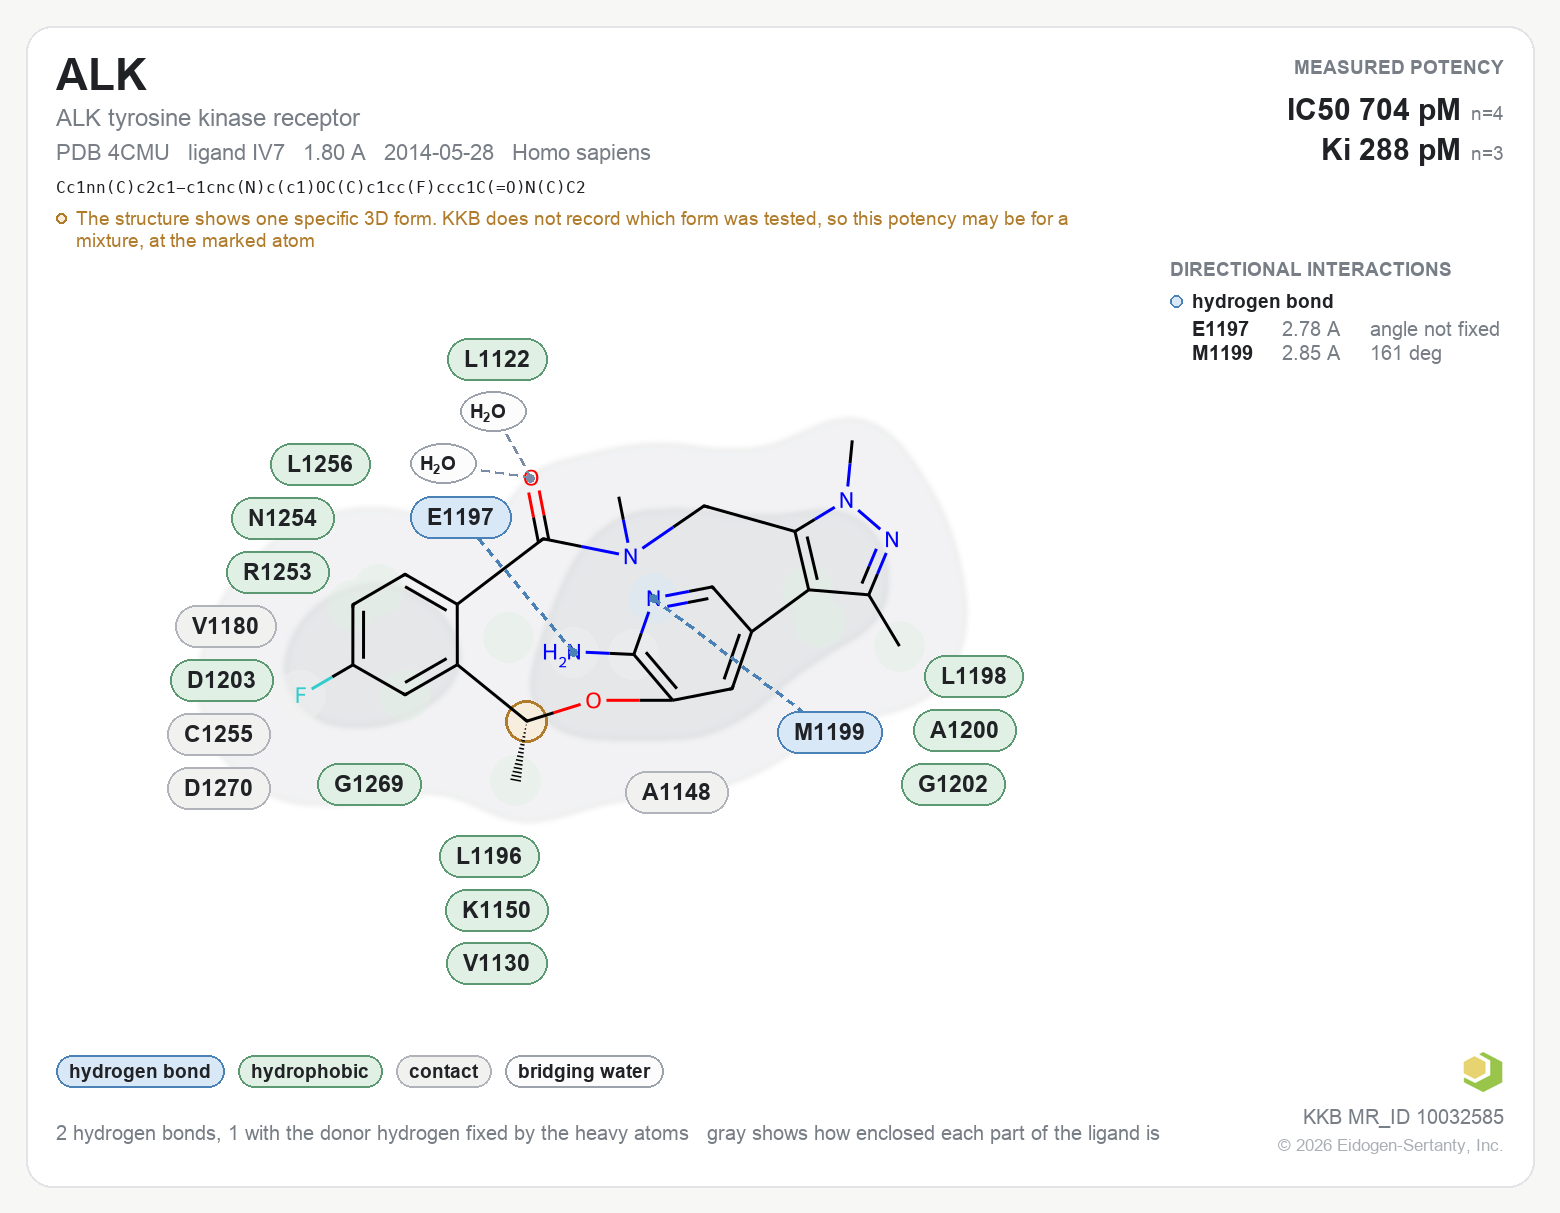Select residue G1202
The image size is (1560, 1213).
[954, 784]
